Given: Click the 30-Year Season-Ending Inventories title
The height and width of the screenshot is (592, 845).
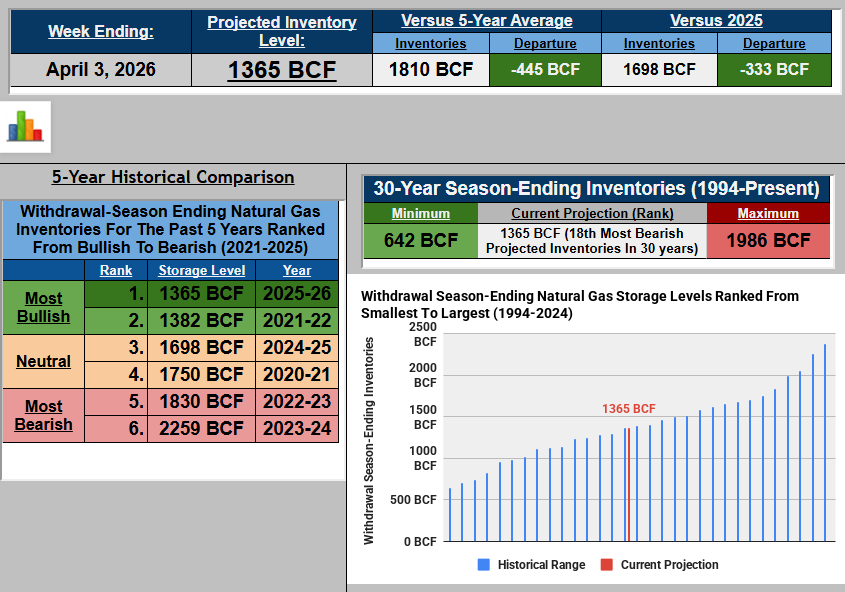Looking at the screenshot, I should click(597, 189).
